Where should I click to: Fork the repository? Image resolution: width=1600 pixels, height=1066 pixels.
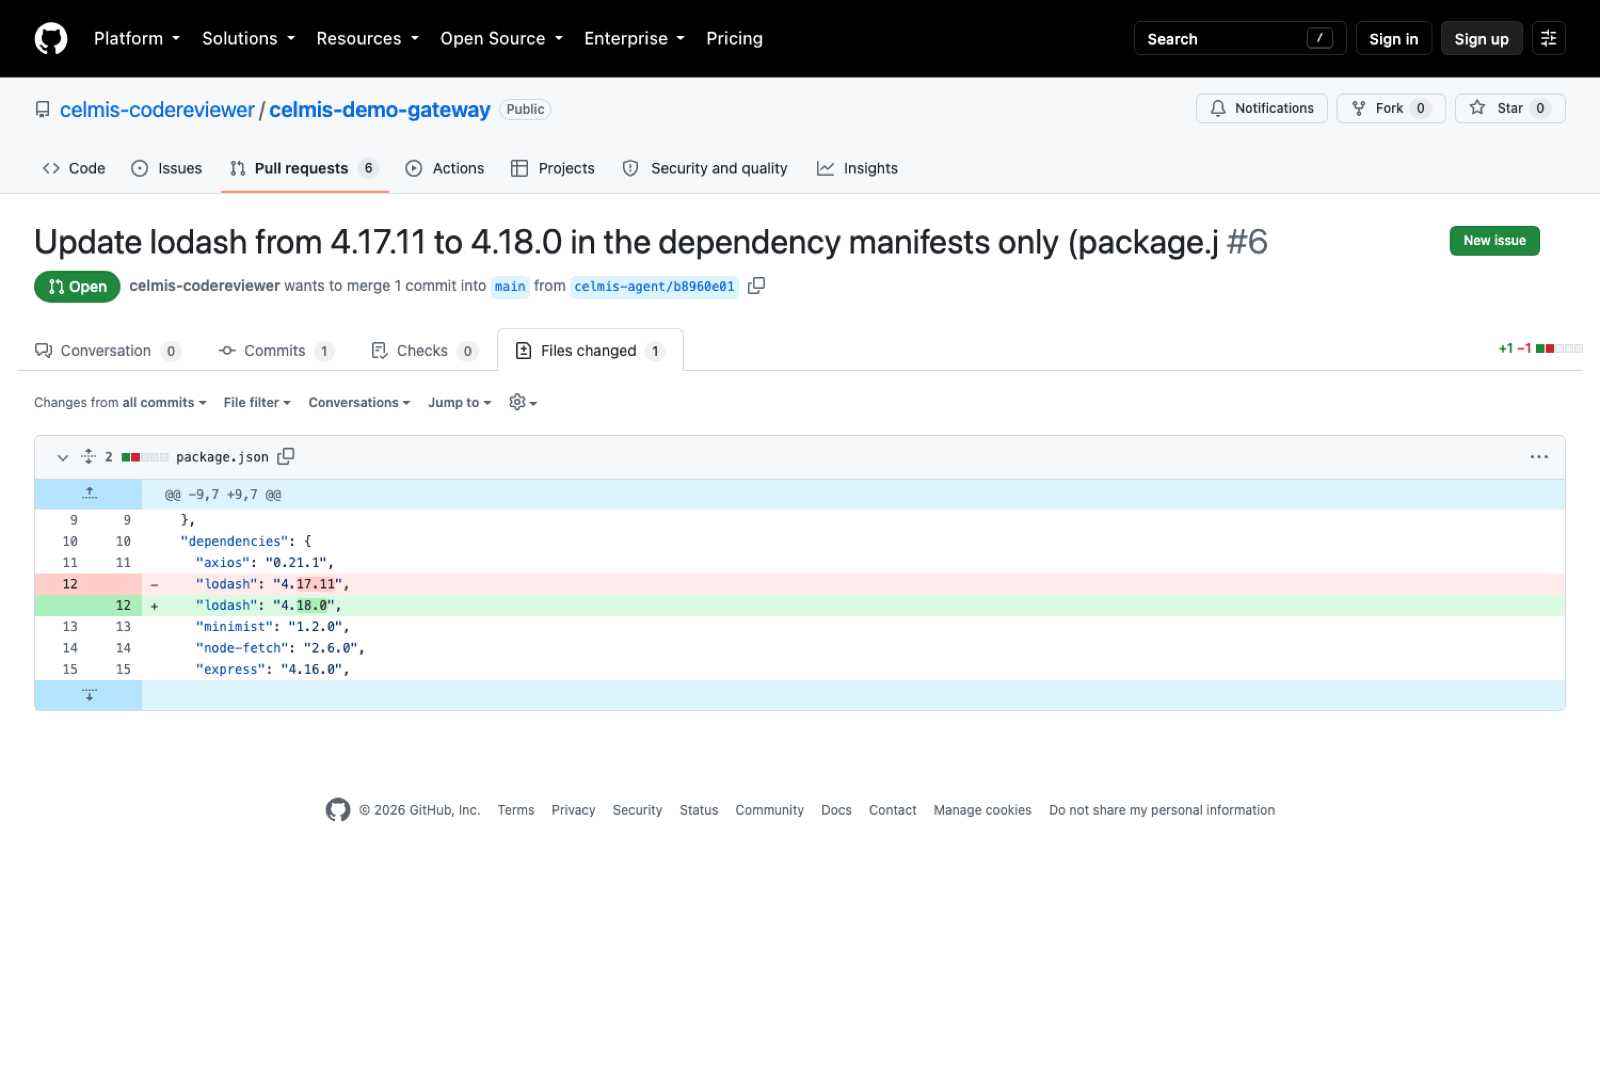tap(1391, 108)
